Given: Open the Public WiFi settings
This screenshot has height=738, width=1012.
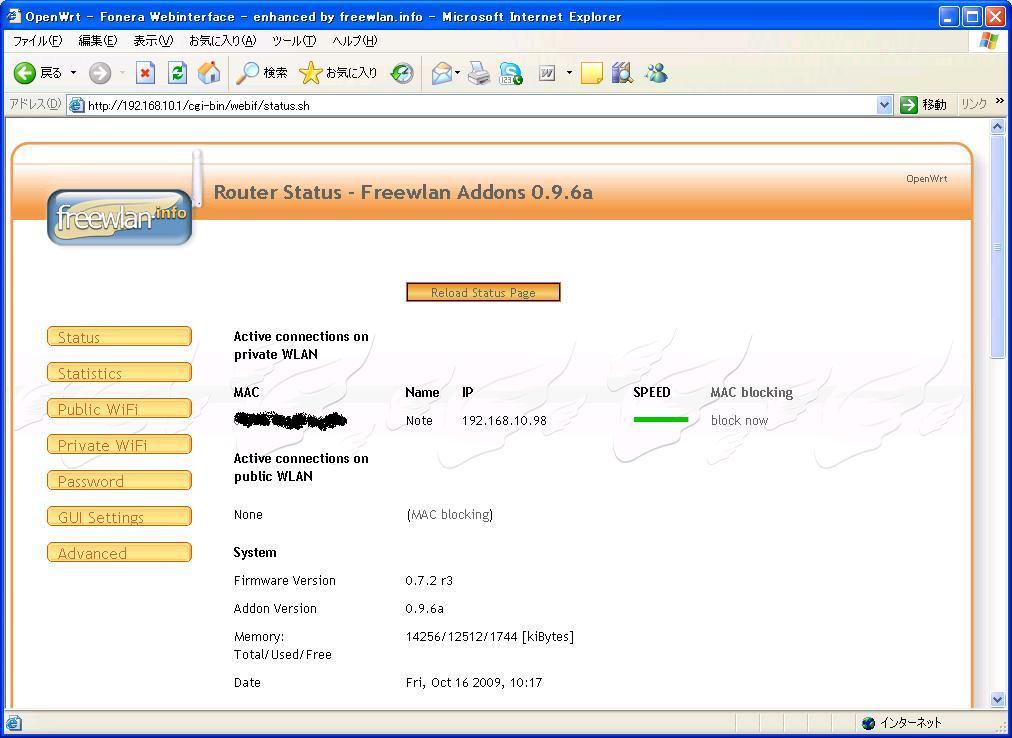Looking at the screenshot, I should tap(119, 409).
